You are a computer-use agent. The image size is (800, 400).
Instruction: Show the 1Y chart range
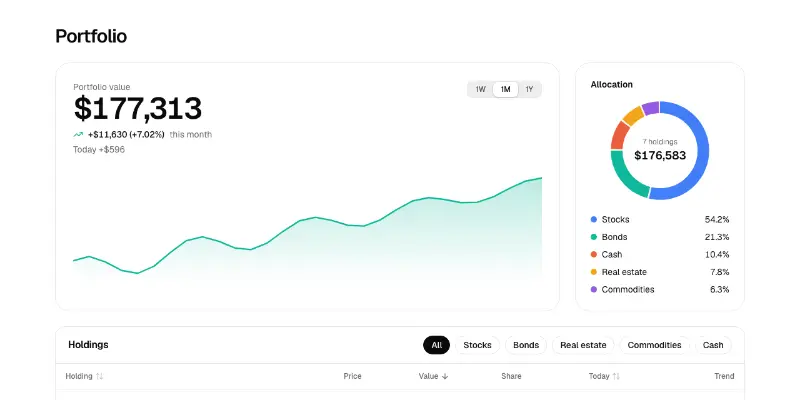529,89
